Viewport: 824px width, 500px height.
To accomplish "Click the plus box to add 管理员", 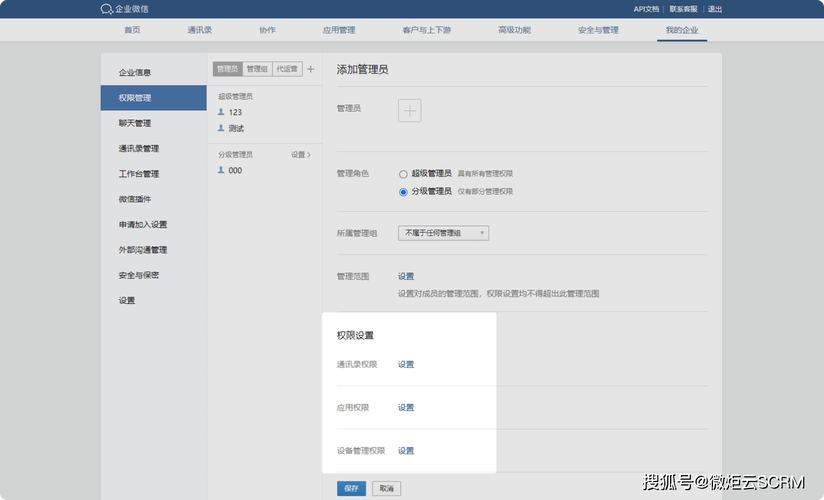I will 410,110.
